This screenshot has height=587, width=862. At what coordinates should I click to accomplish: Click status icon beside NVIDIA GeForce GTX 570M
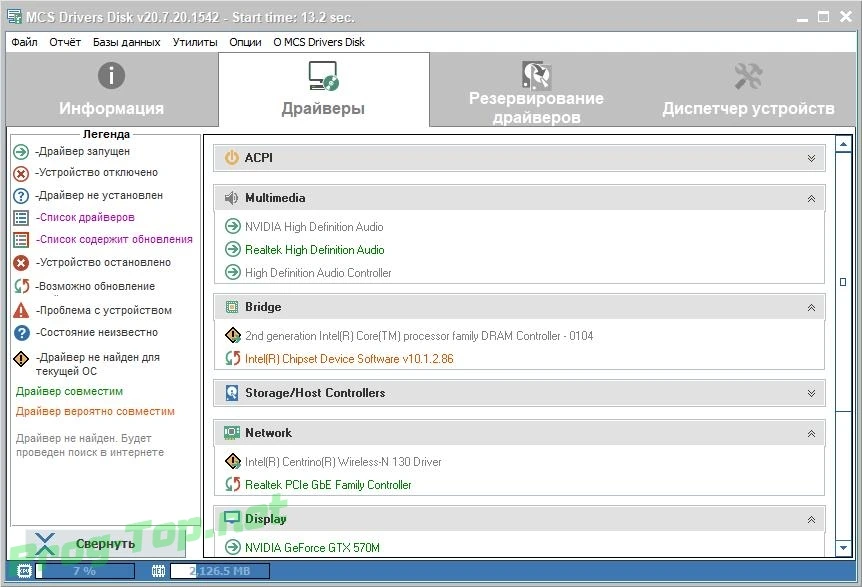[x=233, y=547]
